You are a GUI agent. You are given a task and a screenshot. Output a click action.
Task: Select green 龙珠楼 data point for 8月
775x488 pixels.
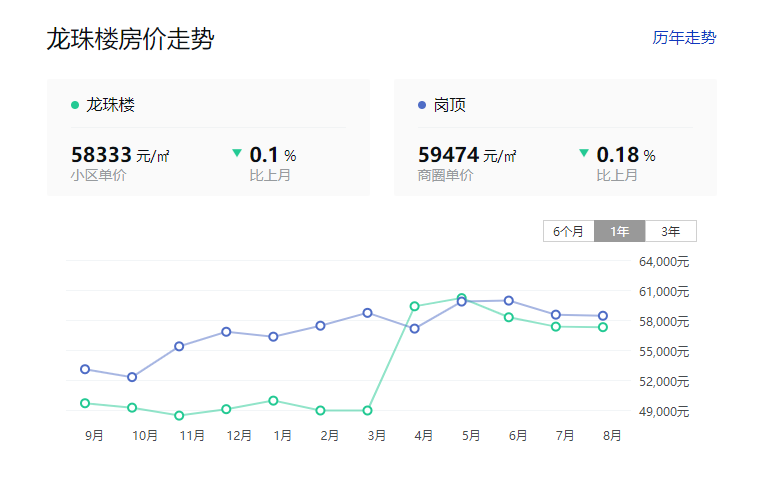(603, 327)
